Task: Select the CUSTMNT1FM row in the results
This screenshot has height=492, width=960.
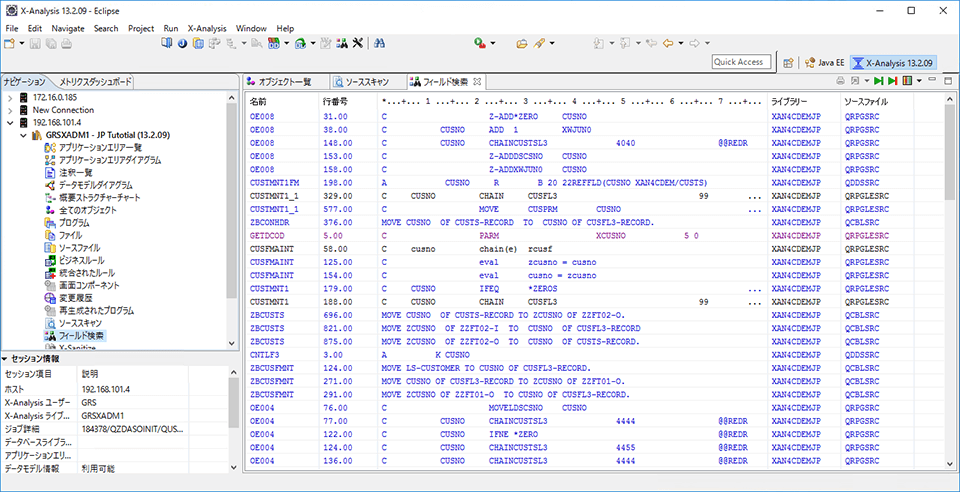Action: 595,182
